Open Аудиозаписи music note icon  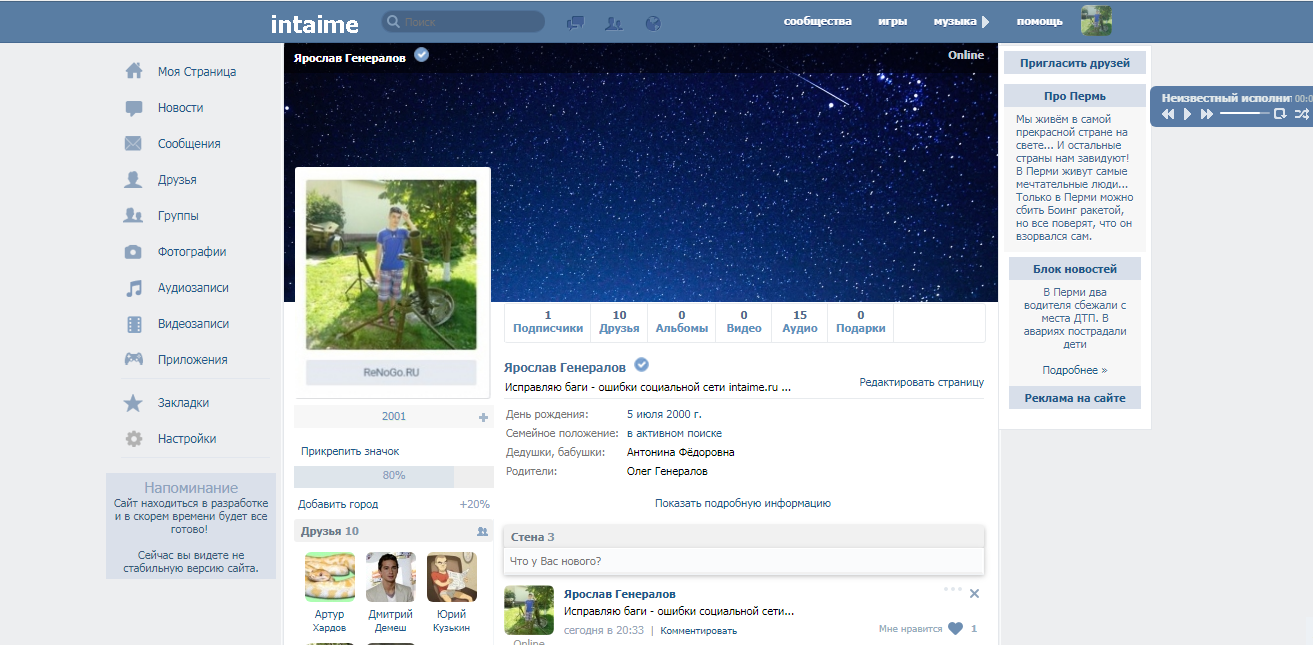click(x=133, y=287)
